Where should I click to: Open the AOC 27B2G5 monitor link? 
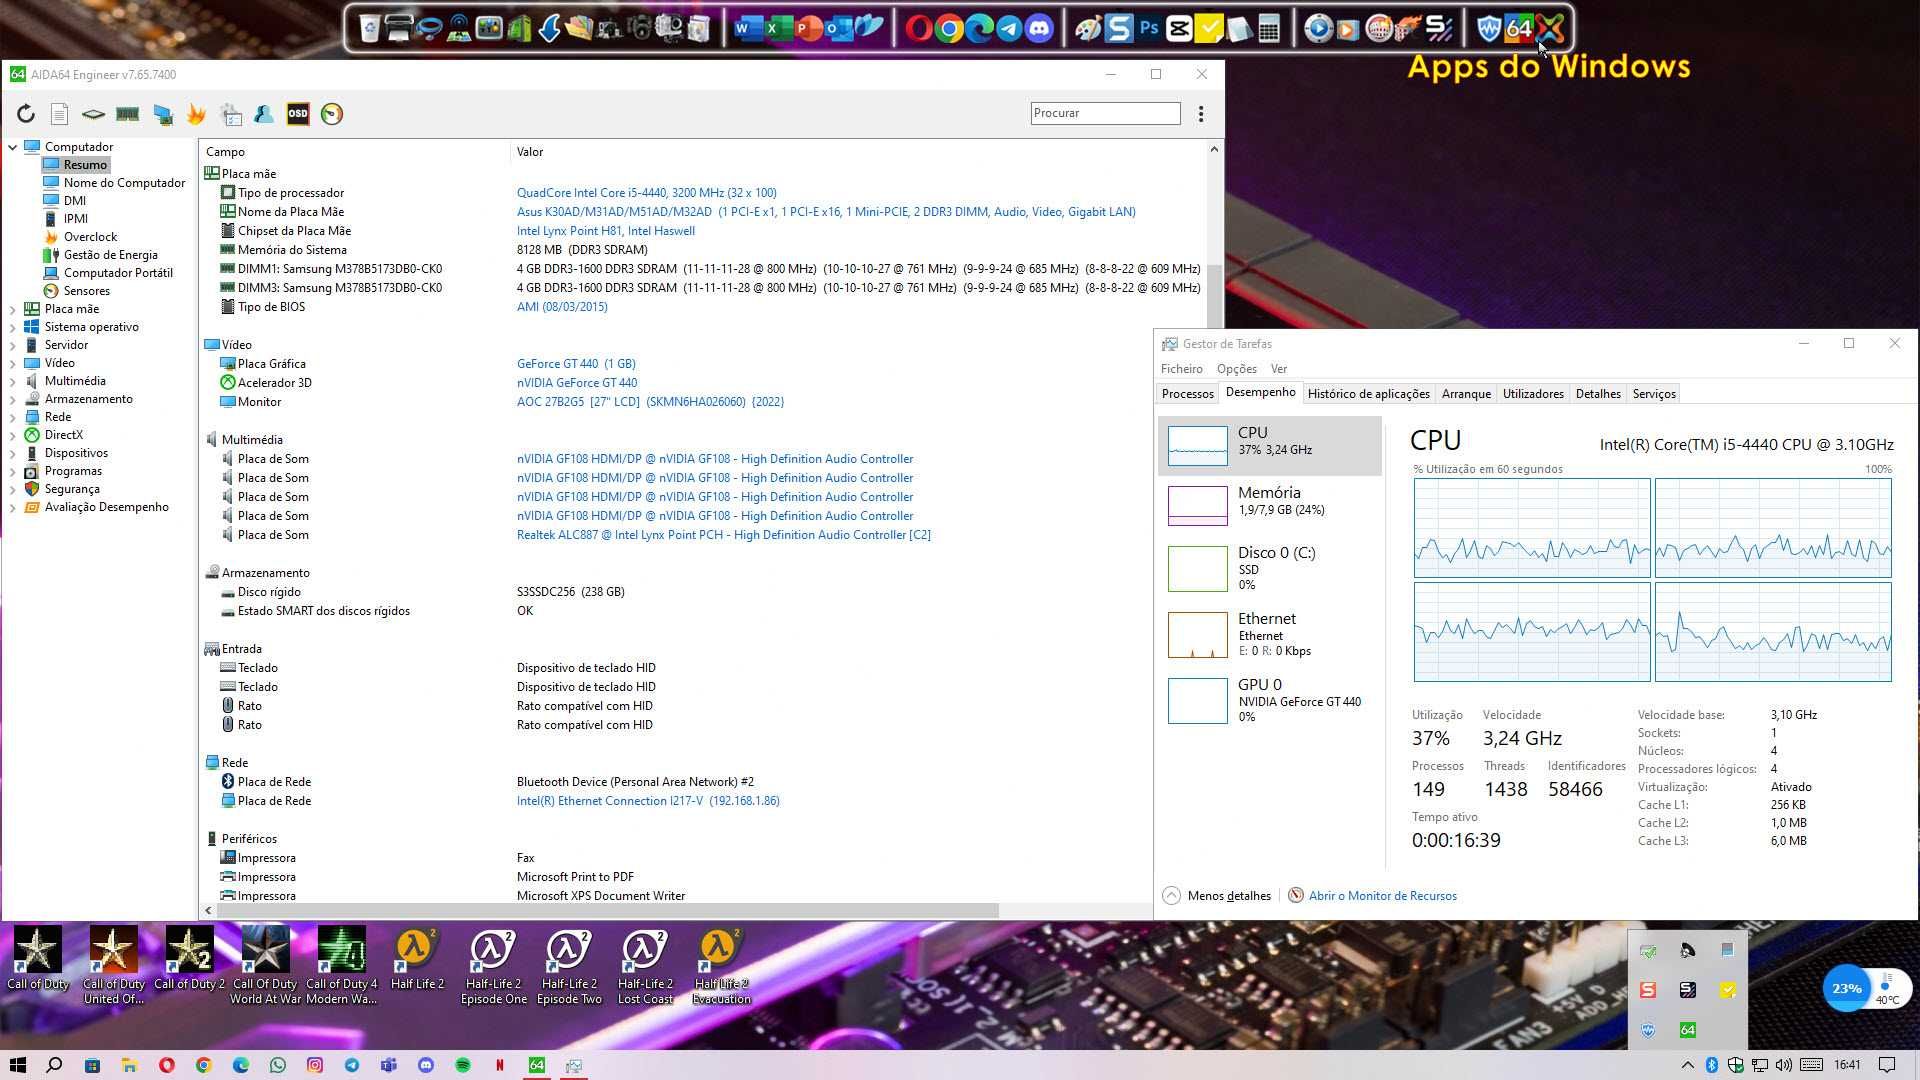click(x=650, y=402)
